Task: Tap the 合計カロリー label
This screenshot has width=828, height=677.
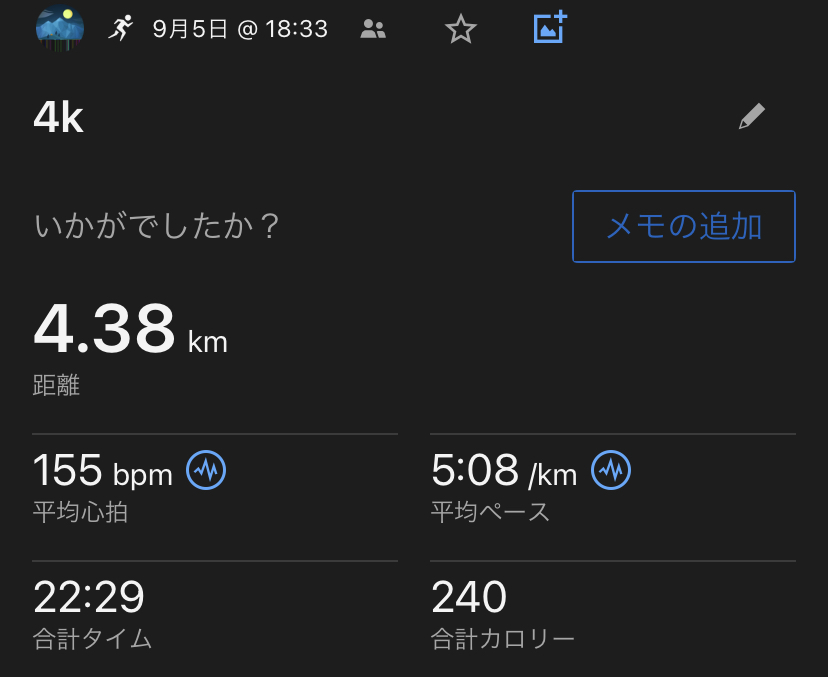Action: [503, 639]
